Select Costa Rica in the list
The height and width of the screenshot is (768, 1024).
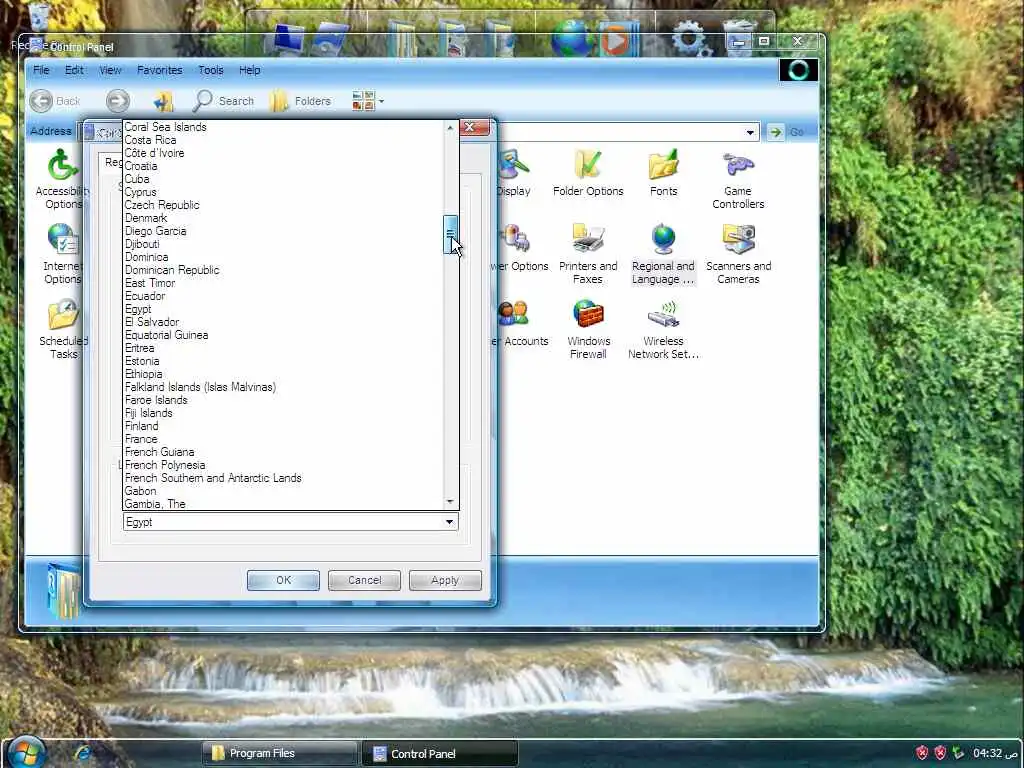pyautogui.click(x=150, y=140)
